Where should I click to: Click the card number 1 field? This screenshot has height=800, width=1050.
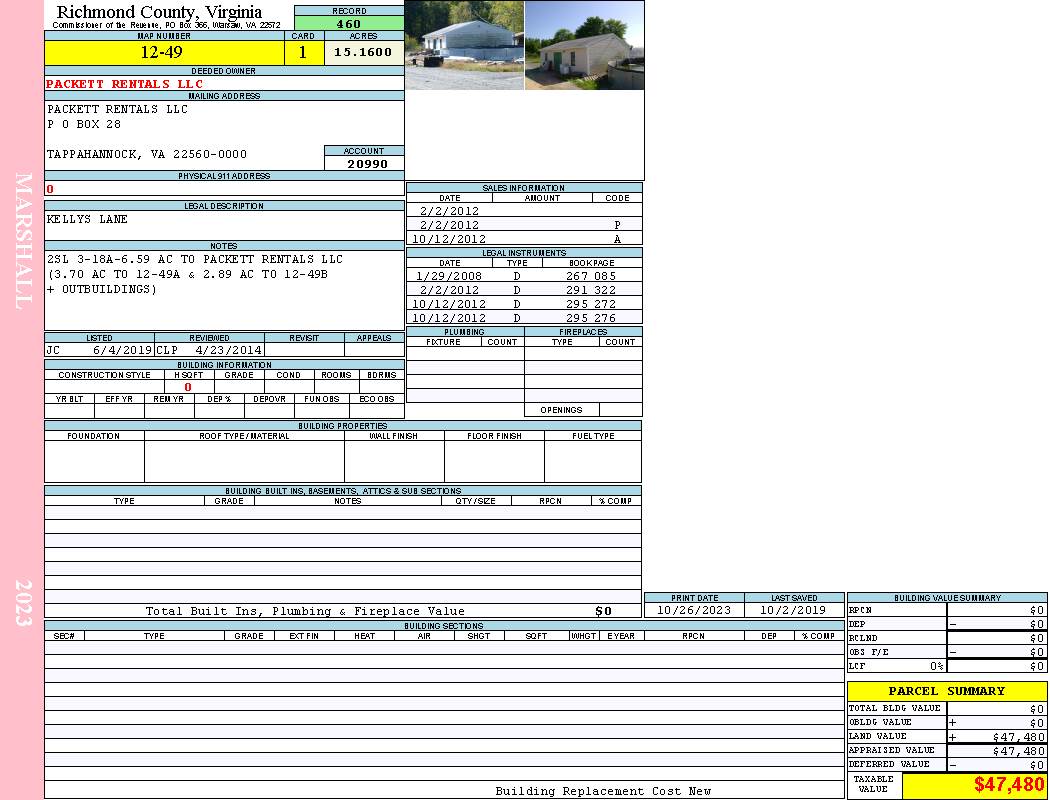coord(303,53)
